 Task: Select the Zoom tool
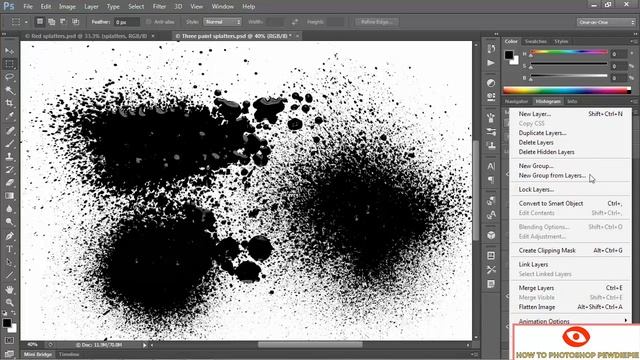9,302
